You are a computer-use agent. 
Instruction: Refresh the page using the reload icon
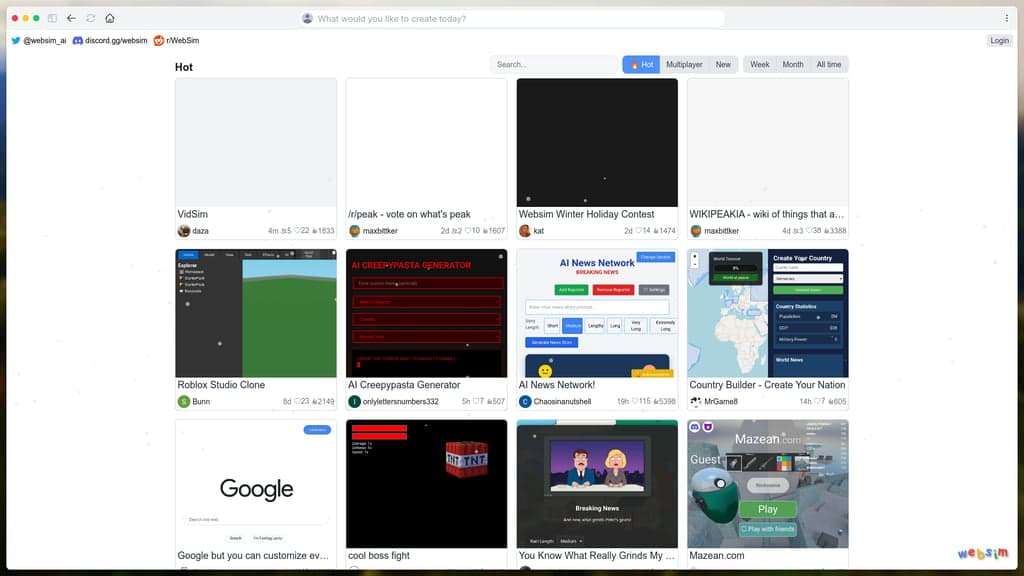pos(88,17)
